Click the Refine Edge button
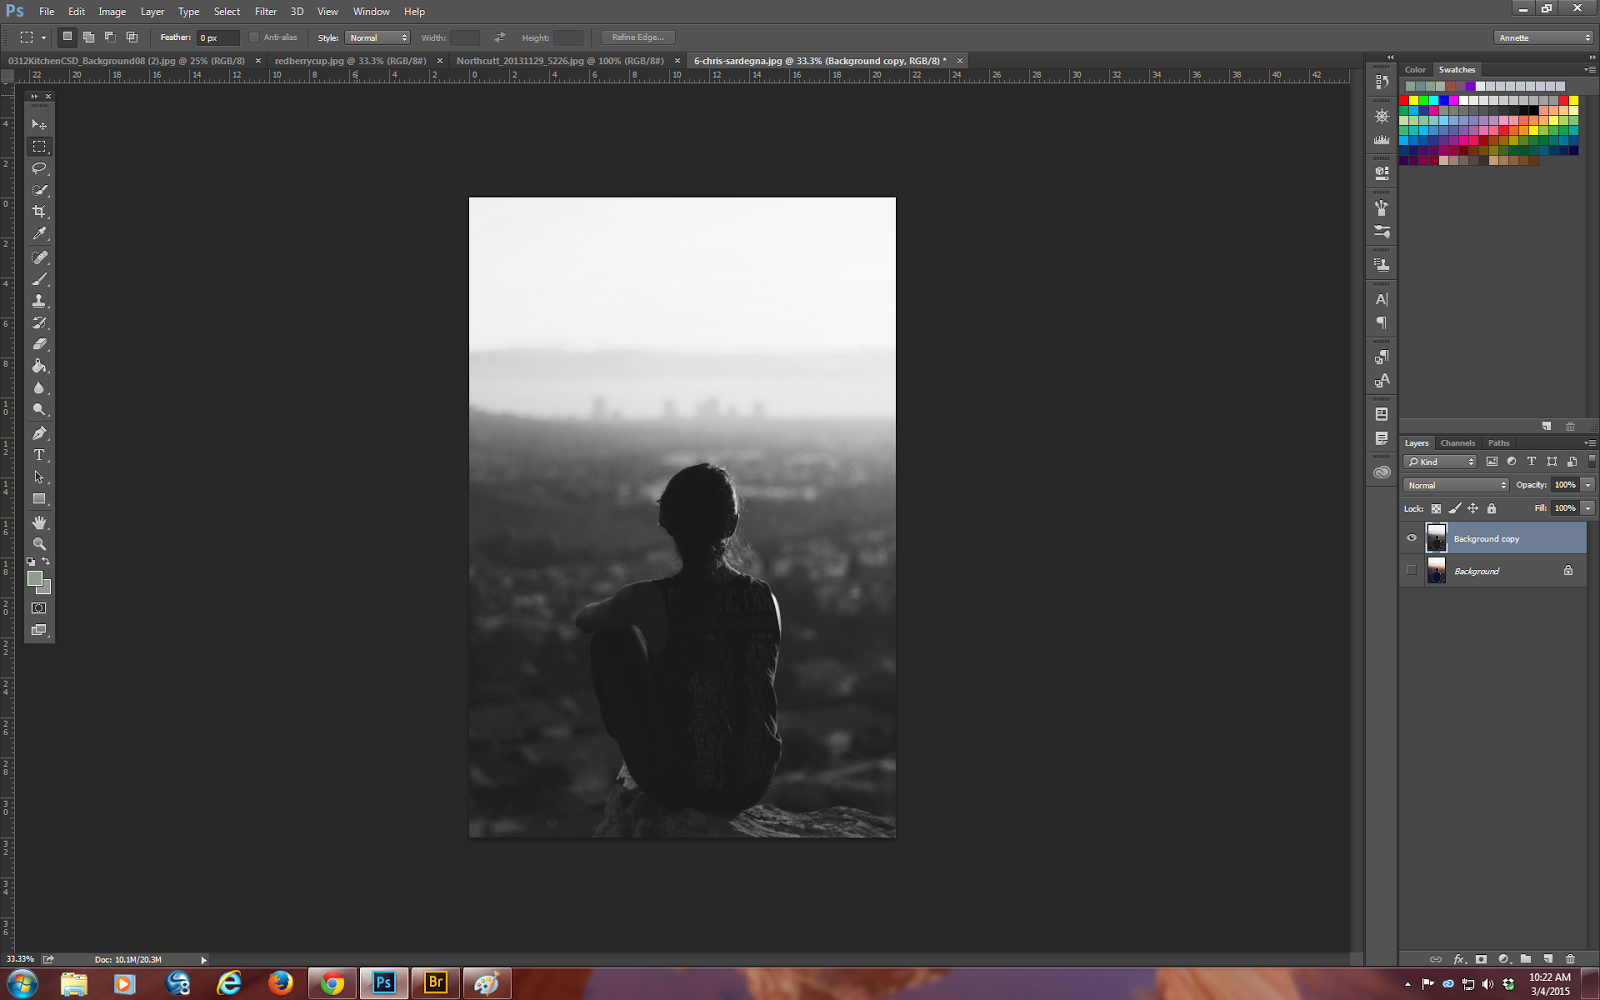This screenshot has width=1600, height=1000. tap(638, 38)
